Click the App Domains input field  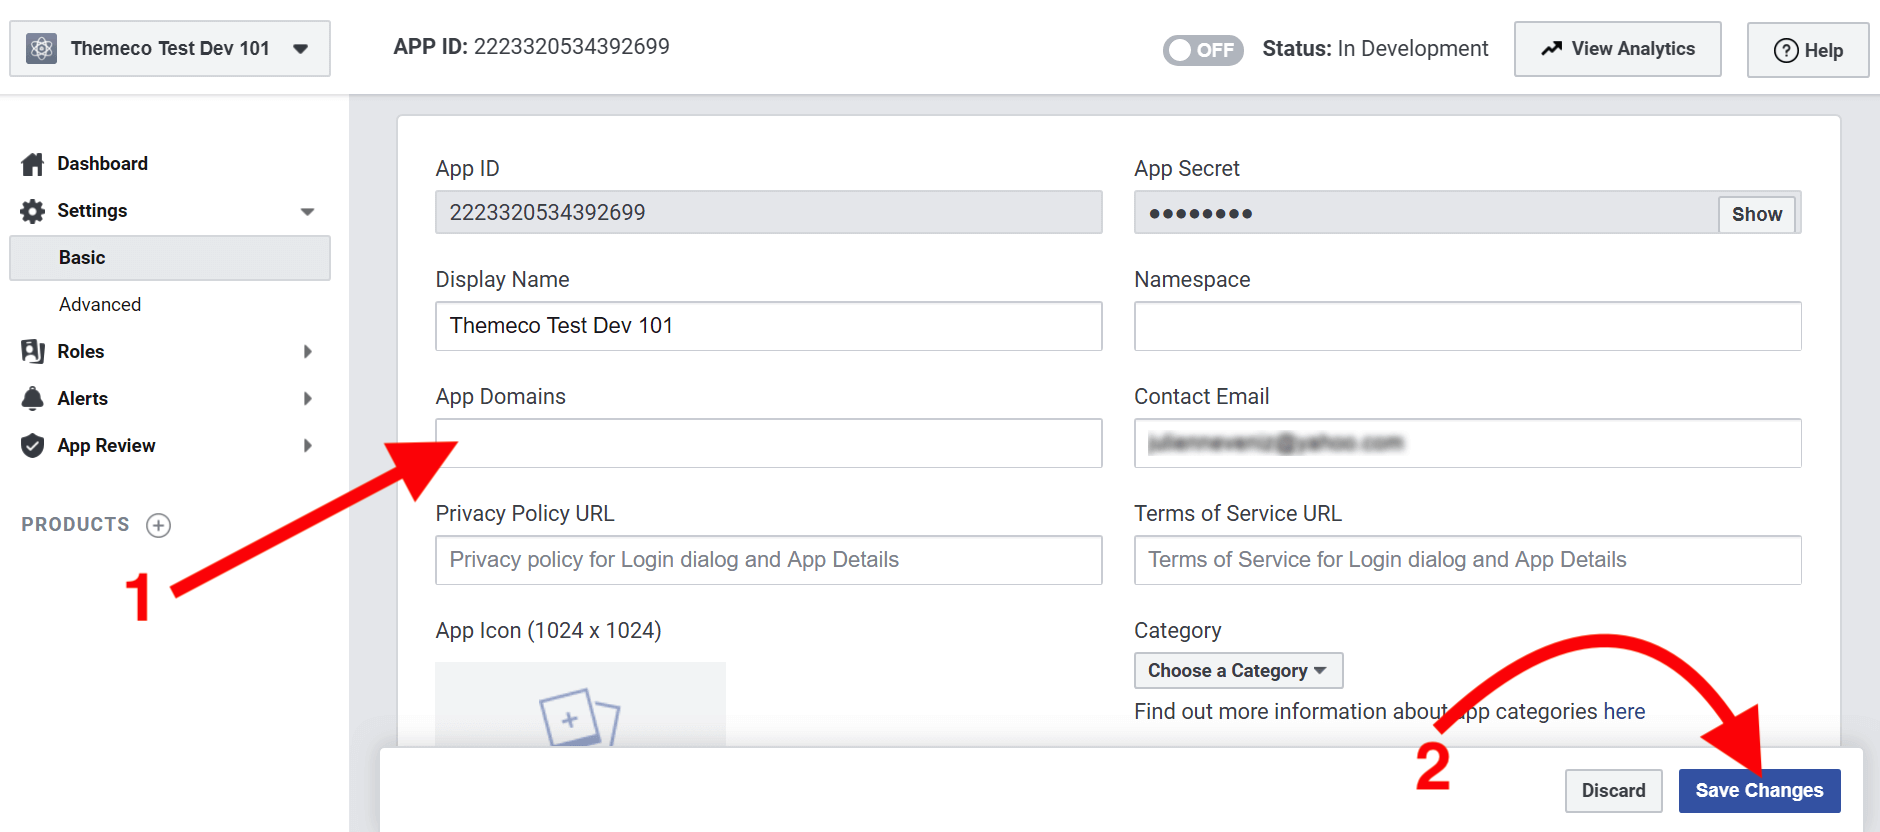click(x=769, y=443)
